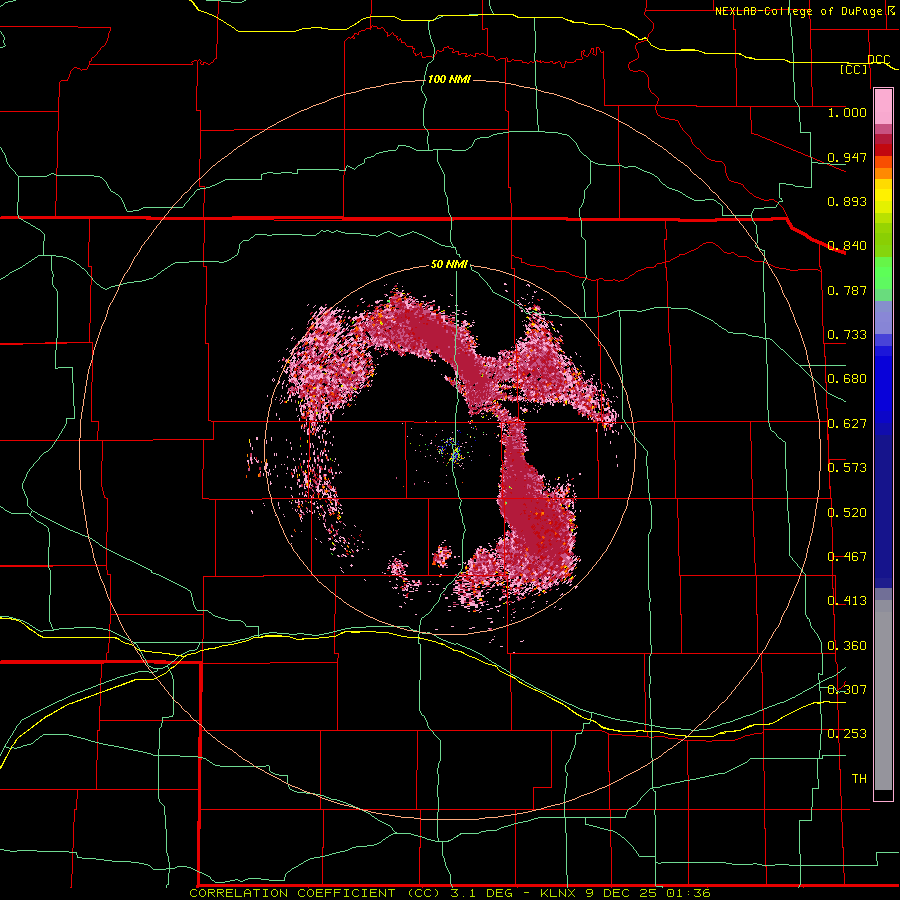This screenshot has height=900, width=900.
Task: Click the 1.000 scale value
Action: tap(847, 112)
